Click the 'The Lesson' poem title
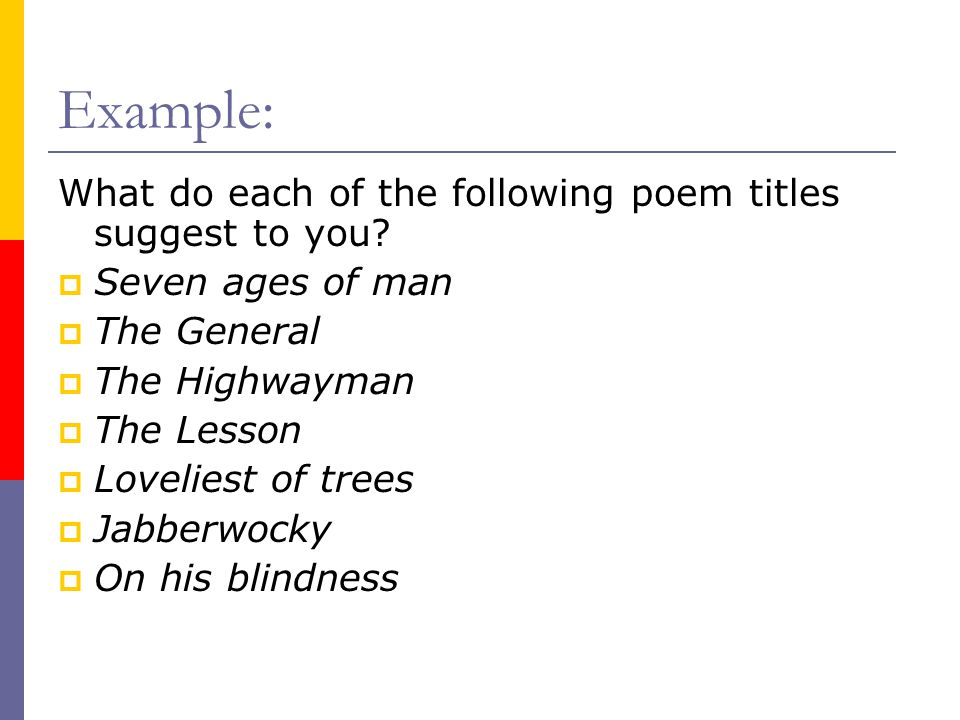 198,430
